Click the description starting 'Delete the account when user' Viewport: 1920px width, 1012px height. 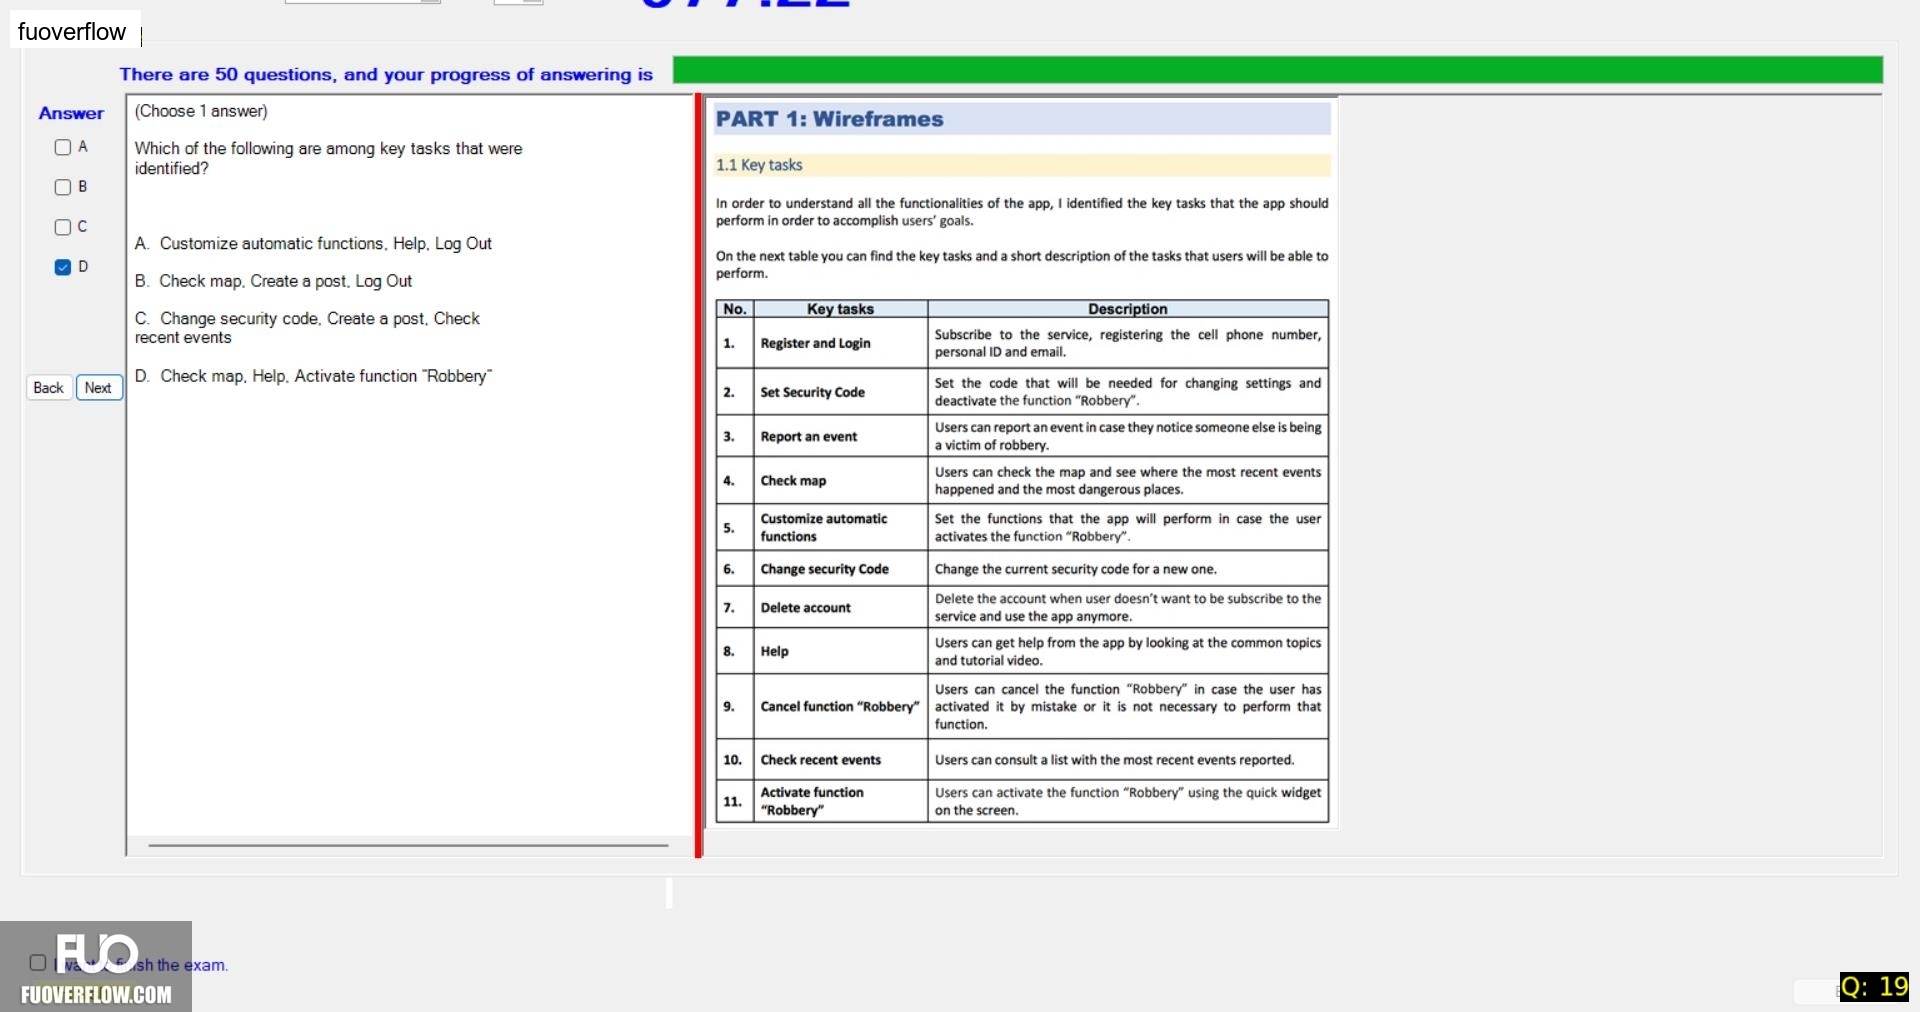1127,607
